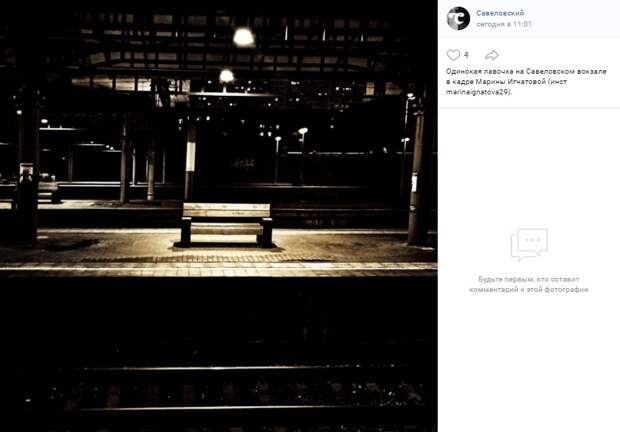Click the вокзале word in the caption
The width and height of the screenshot is (620, 432).
(x=591, y=72)
